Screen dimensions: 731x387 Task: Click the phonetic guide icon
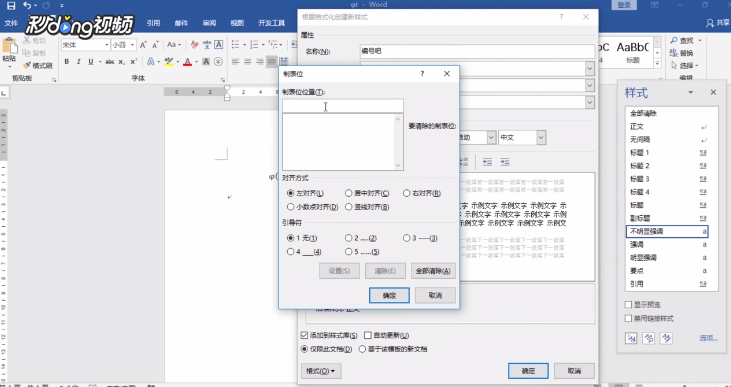[x=207, y=45]
